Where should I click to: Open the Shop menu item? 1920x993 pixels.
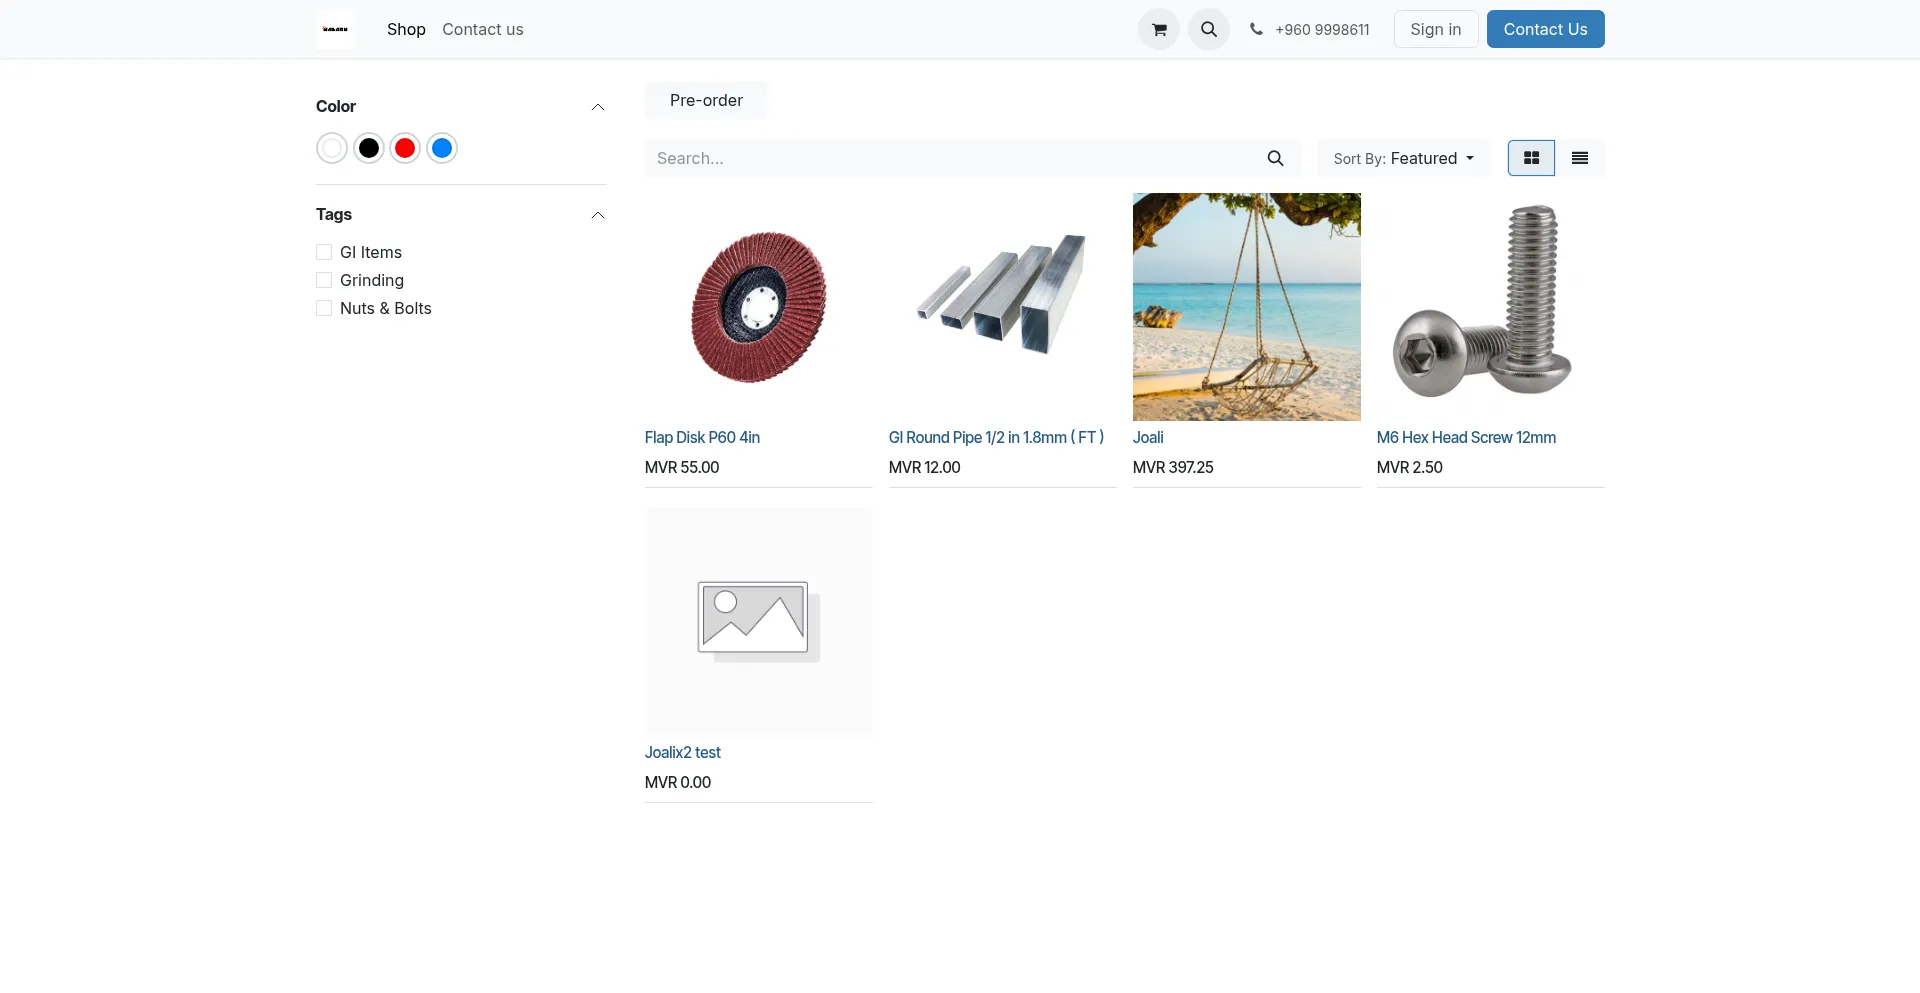[x=406, y=29]
